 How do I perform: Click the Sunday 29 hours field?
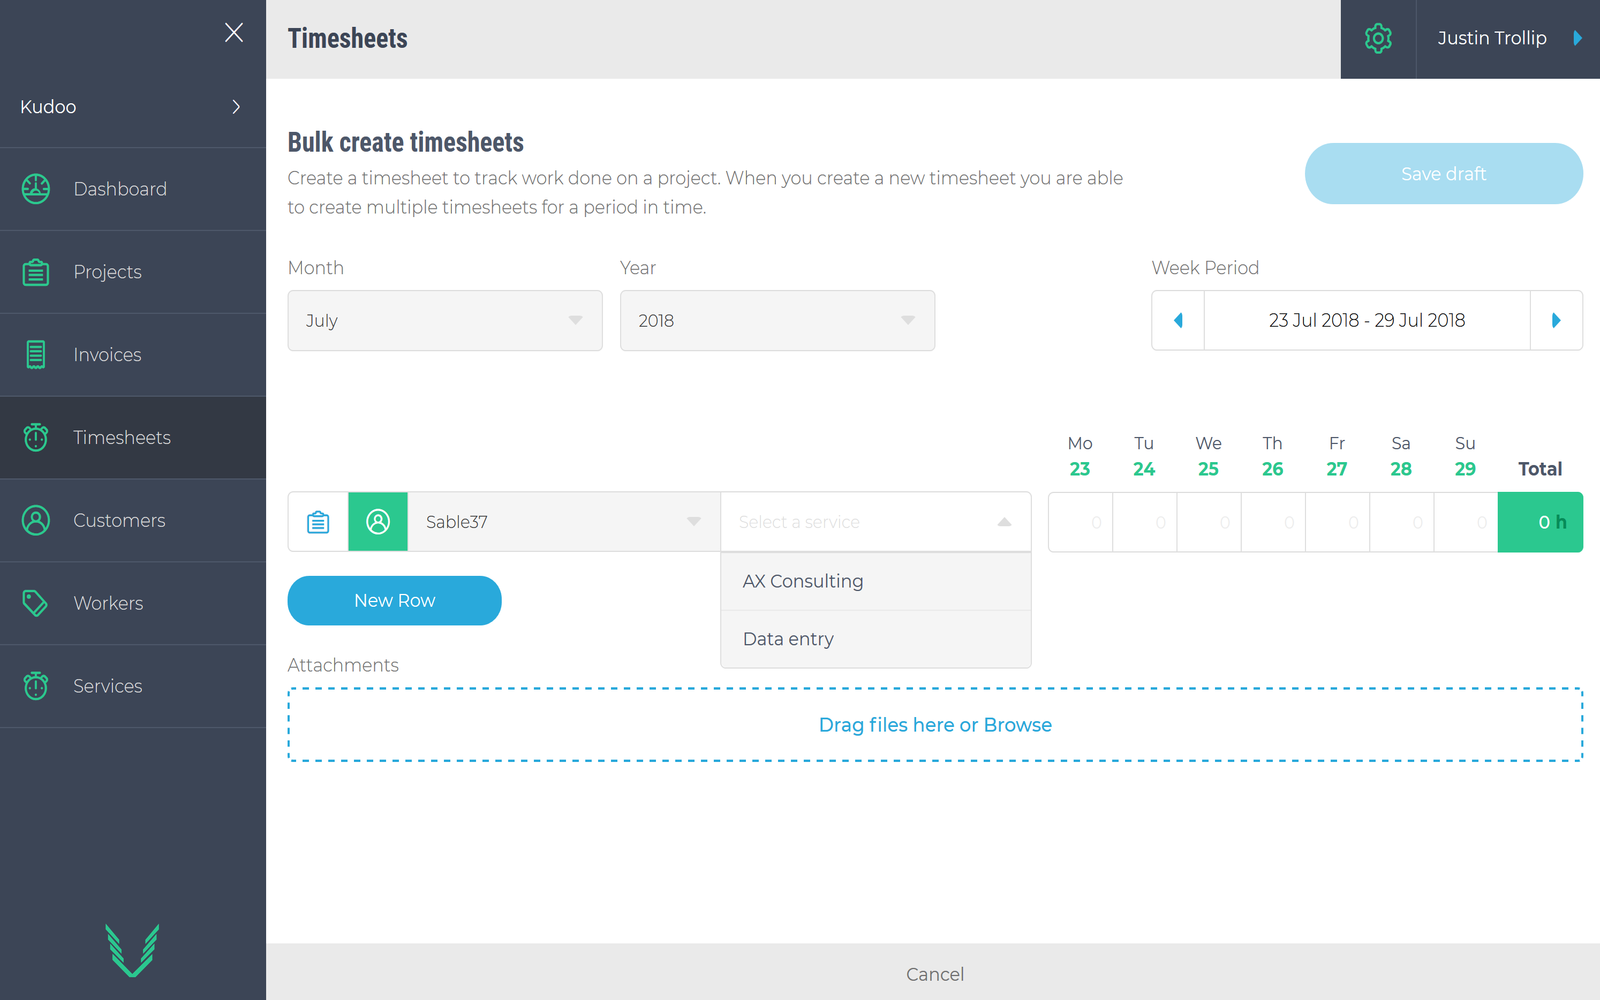coord(1466,522)
